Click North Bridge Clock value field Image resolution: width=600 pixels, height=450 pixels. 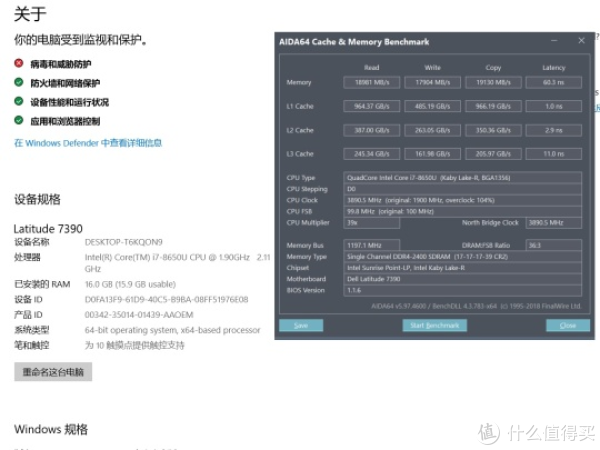pyautogui.click(x=554, y=223)
